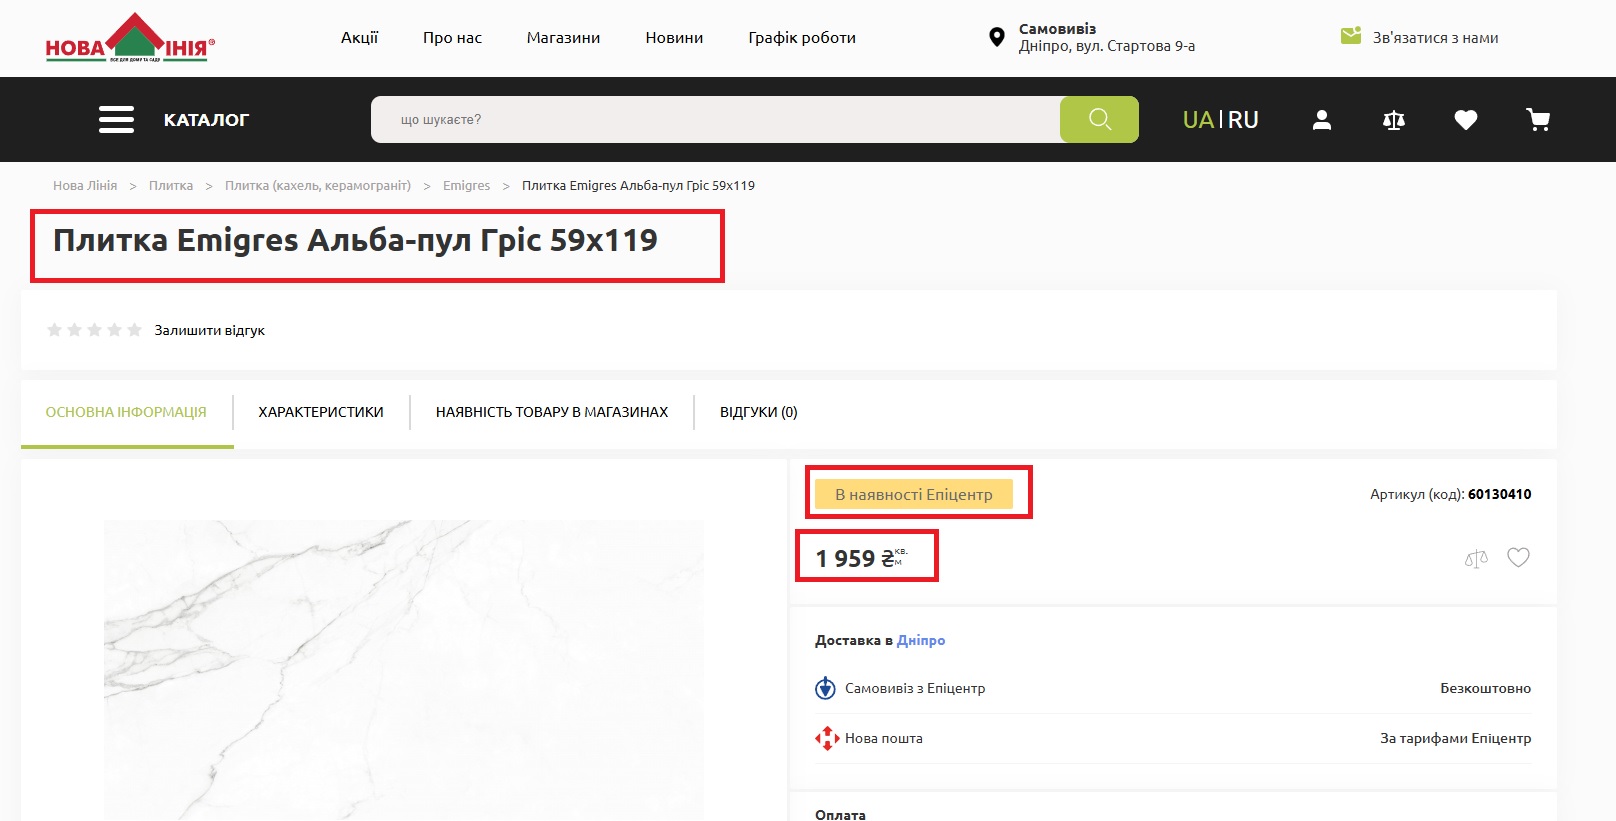The height and width of the screenshot is (821, 1616).
Task: Open the Новини section
Action: [674, 38]
